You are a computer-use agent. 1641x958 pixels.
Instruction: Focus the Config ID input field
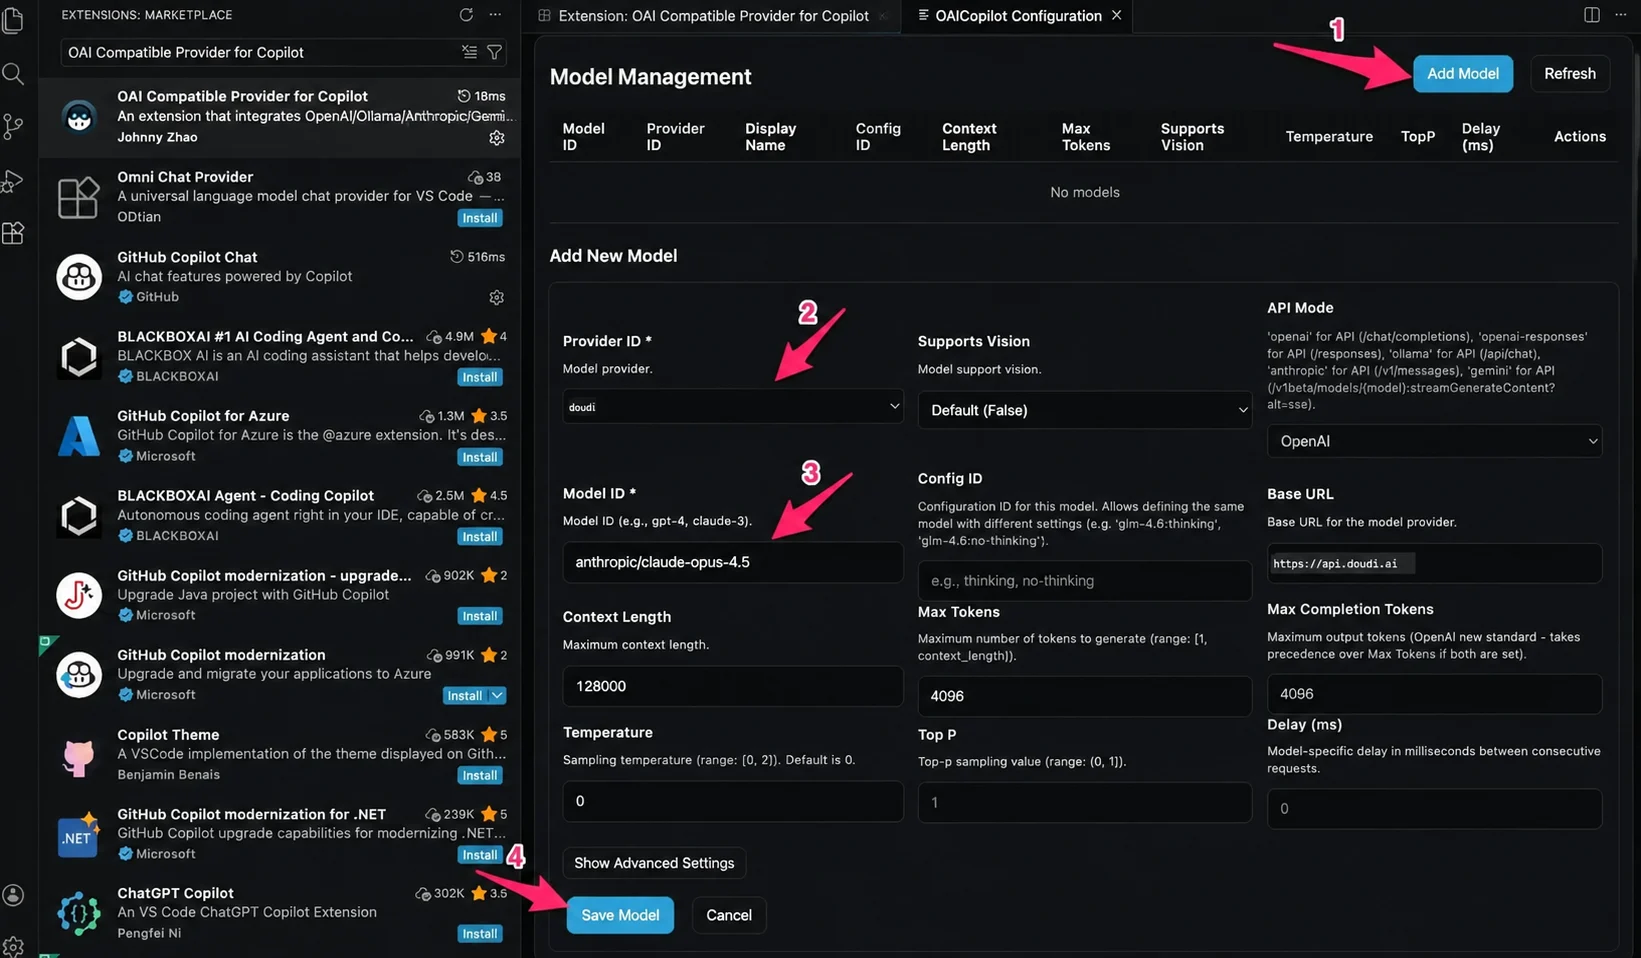(1085, 581)
